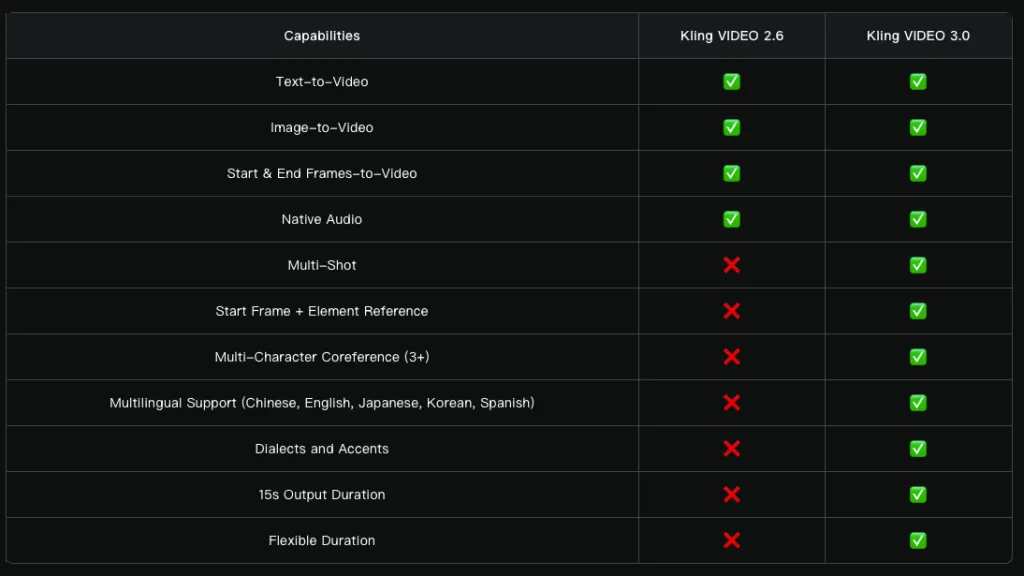Image resolution: width=1024 pixels, height=576 pixels.
Task: Click the green check for Text-to-Video under Kling VIDEO 2.6
Action: click(x=731, y=82)
